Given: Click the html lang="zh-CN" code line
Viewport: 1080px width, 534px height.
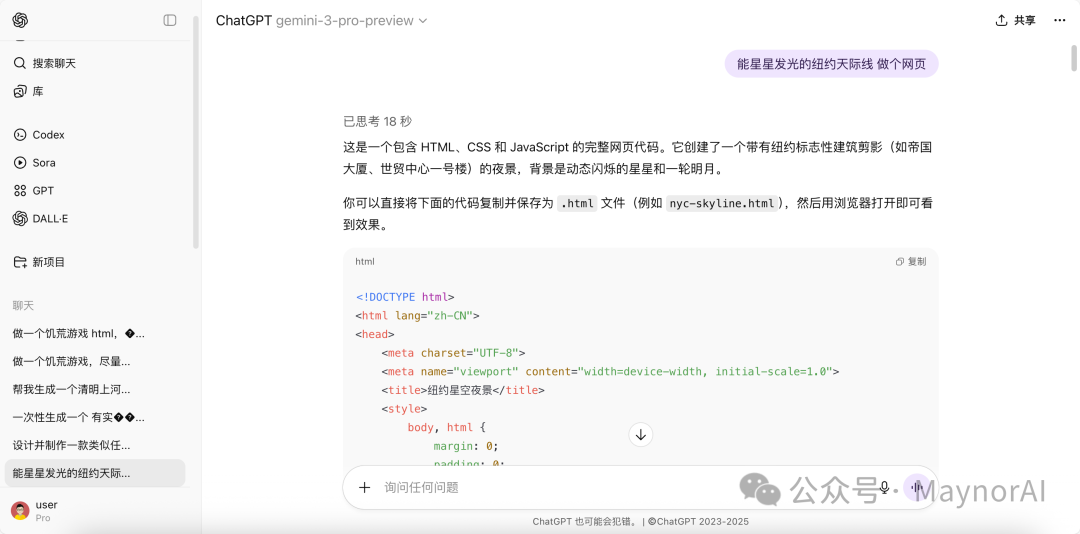Looking at the screenshot, I should [417, 316].
